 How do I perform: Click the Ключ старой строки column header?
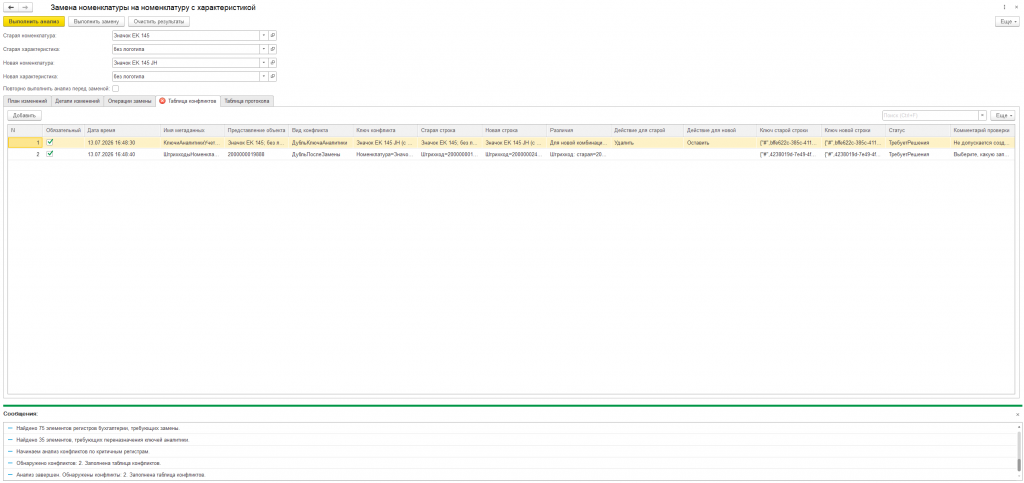pos(788,130)
